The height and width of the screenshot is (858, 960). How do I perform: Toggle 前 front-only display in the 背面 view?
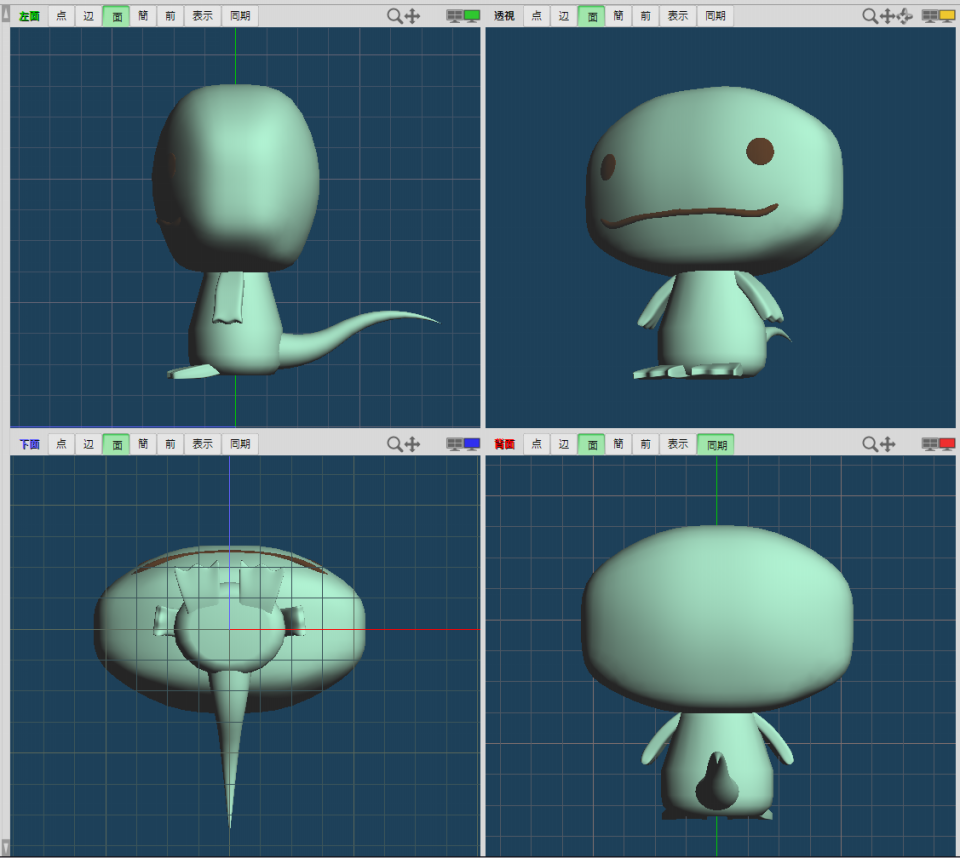click(x=645, y=444)
